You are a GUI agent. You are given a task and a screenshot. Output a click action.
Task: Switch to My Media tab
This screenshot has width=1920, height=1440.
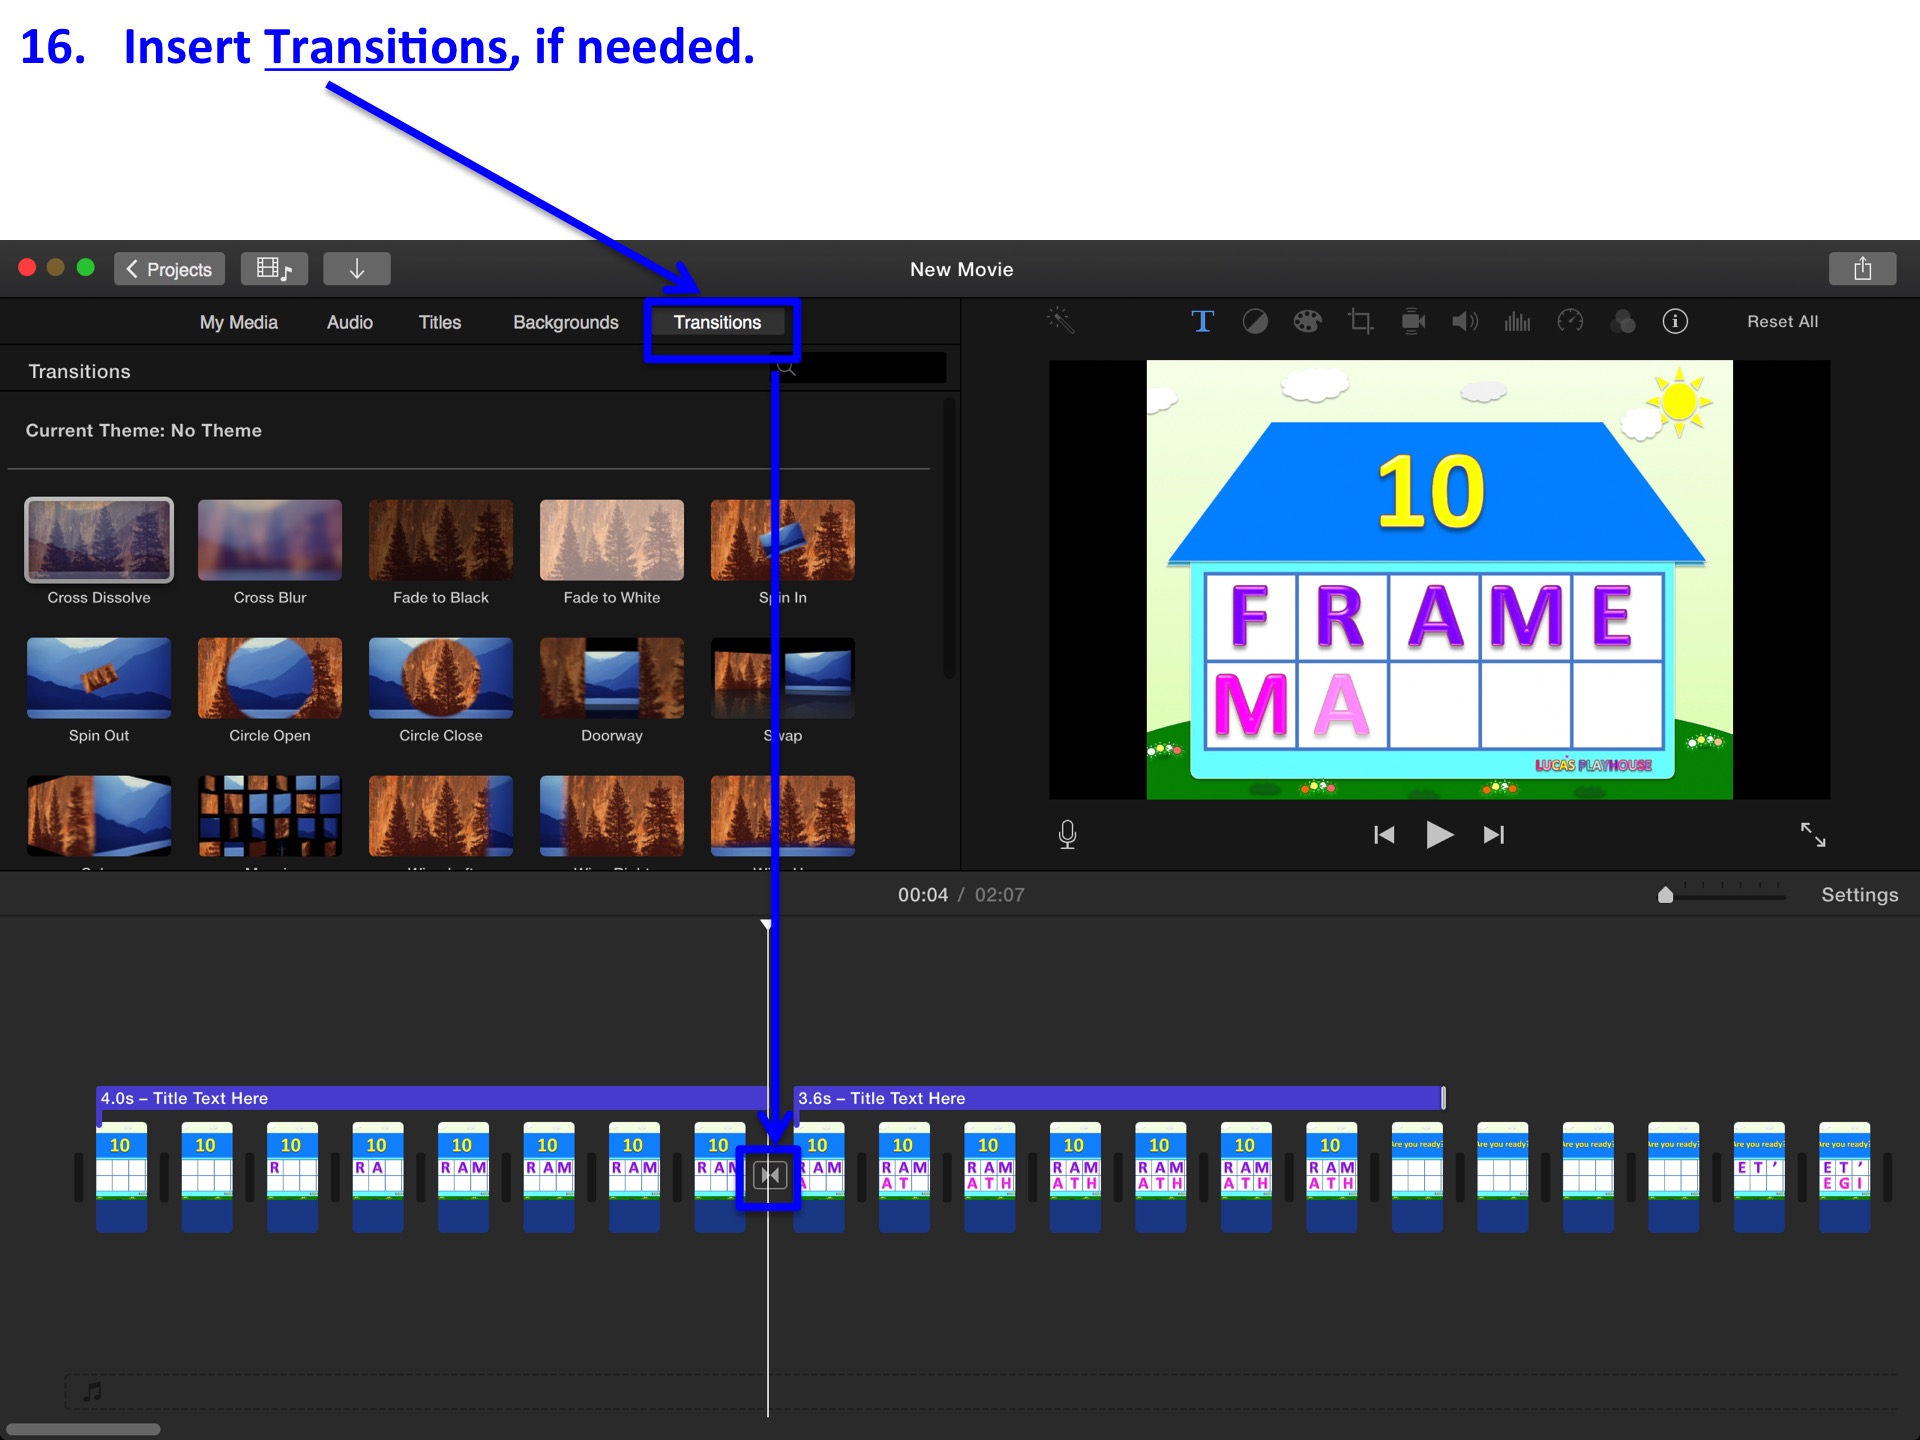click(238, 322)
